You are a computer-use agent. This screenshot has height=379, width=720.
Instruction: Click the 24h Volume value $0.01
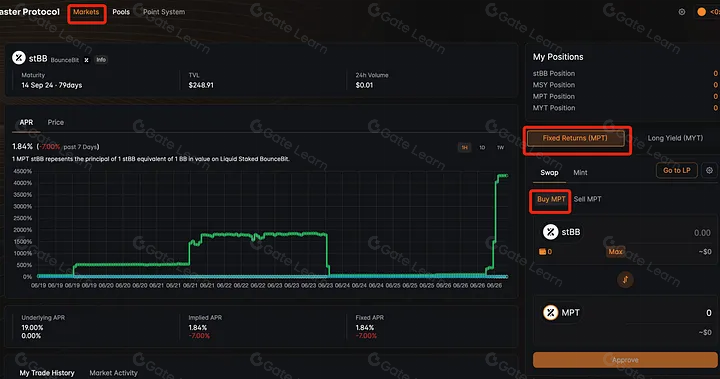pos(364,85)
